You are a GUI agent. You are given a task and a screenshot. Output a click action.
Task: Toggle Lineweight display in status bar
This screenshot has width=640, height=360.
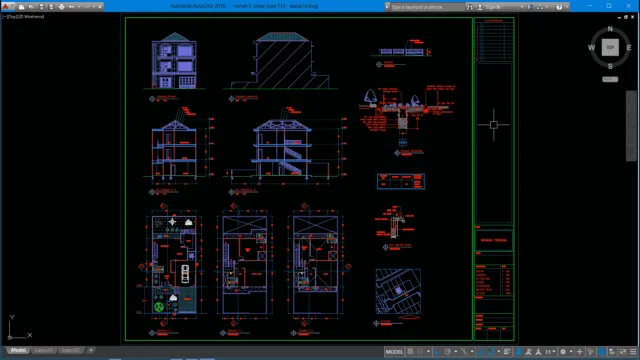click(x=507, y=352)
